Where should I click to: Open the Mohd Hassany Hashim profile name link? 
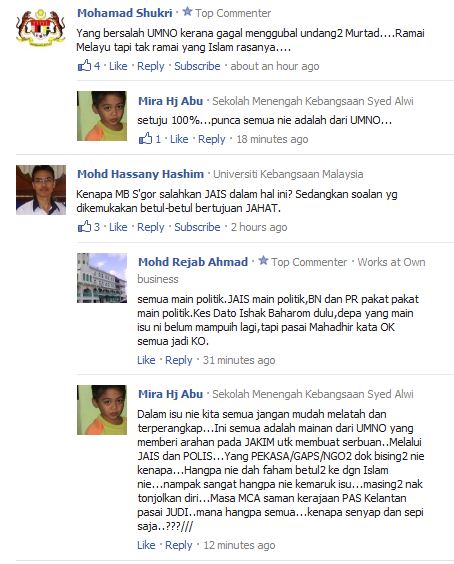click(140, 174)
